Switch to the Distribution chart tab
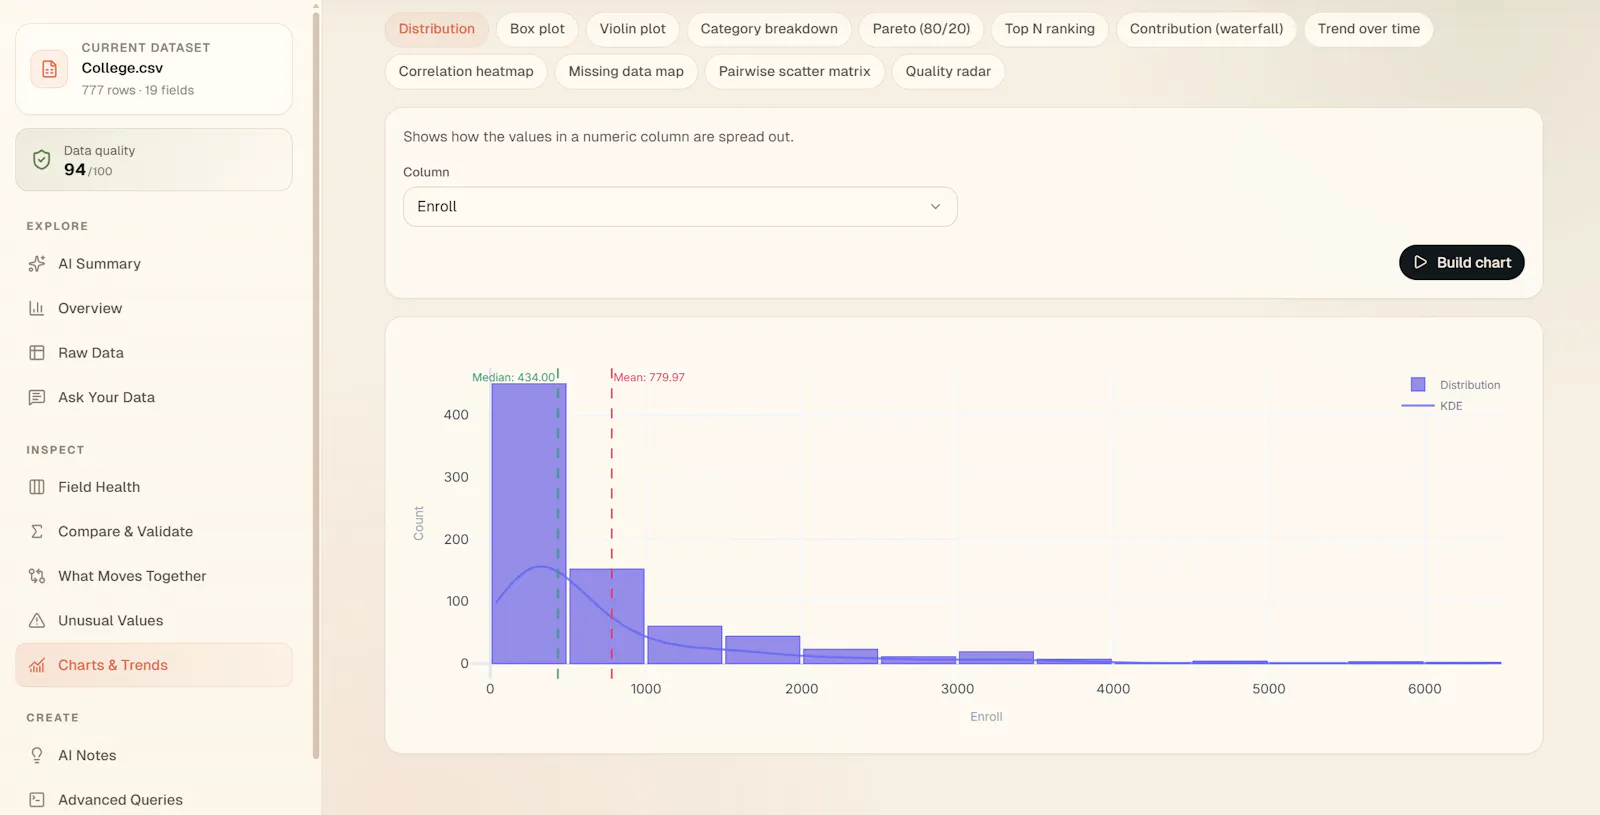The image size is (1600, 815). [x=437, y=29]
